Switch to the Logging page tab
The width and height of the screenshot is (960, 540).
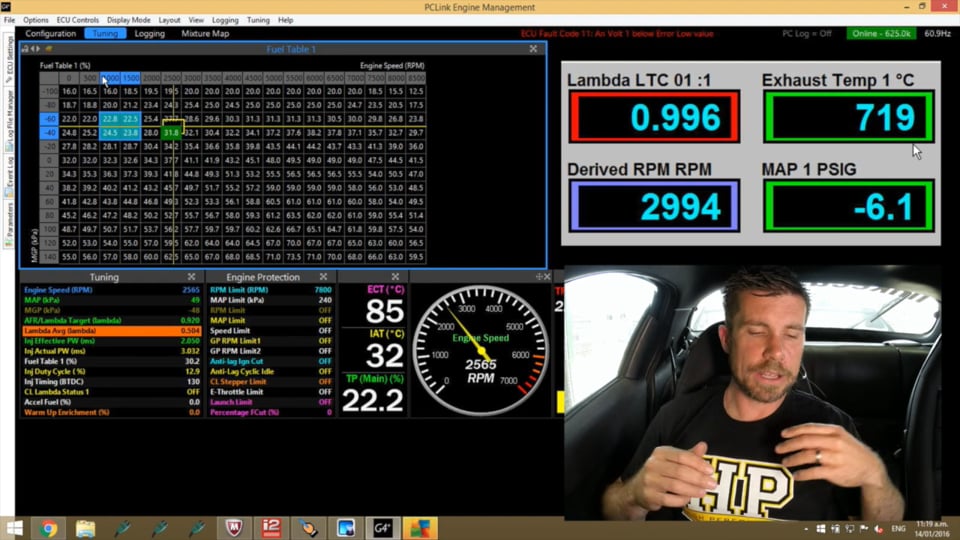[x=149, y=34]
